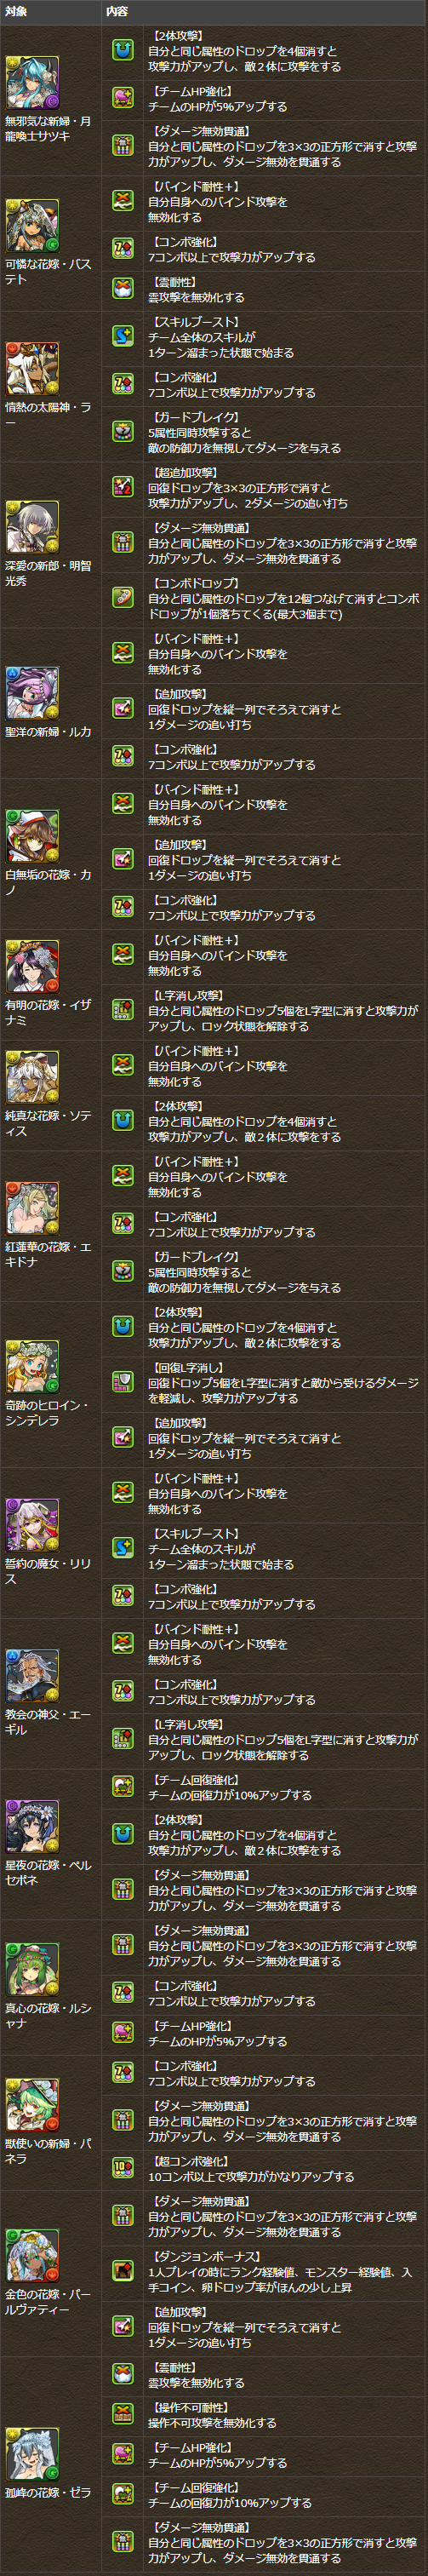Click the 超コンボ強化 icon for パネラ
This screenshot has height=2576, width=428.
point(122,2167)
